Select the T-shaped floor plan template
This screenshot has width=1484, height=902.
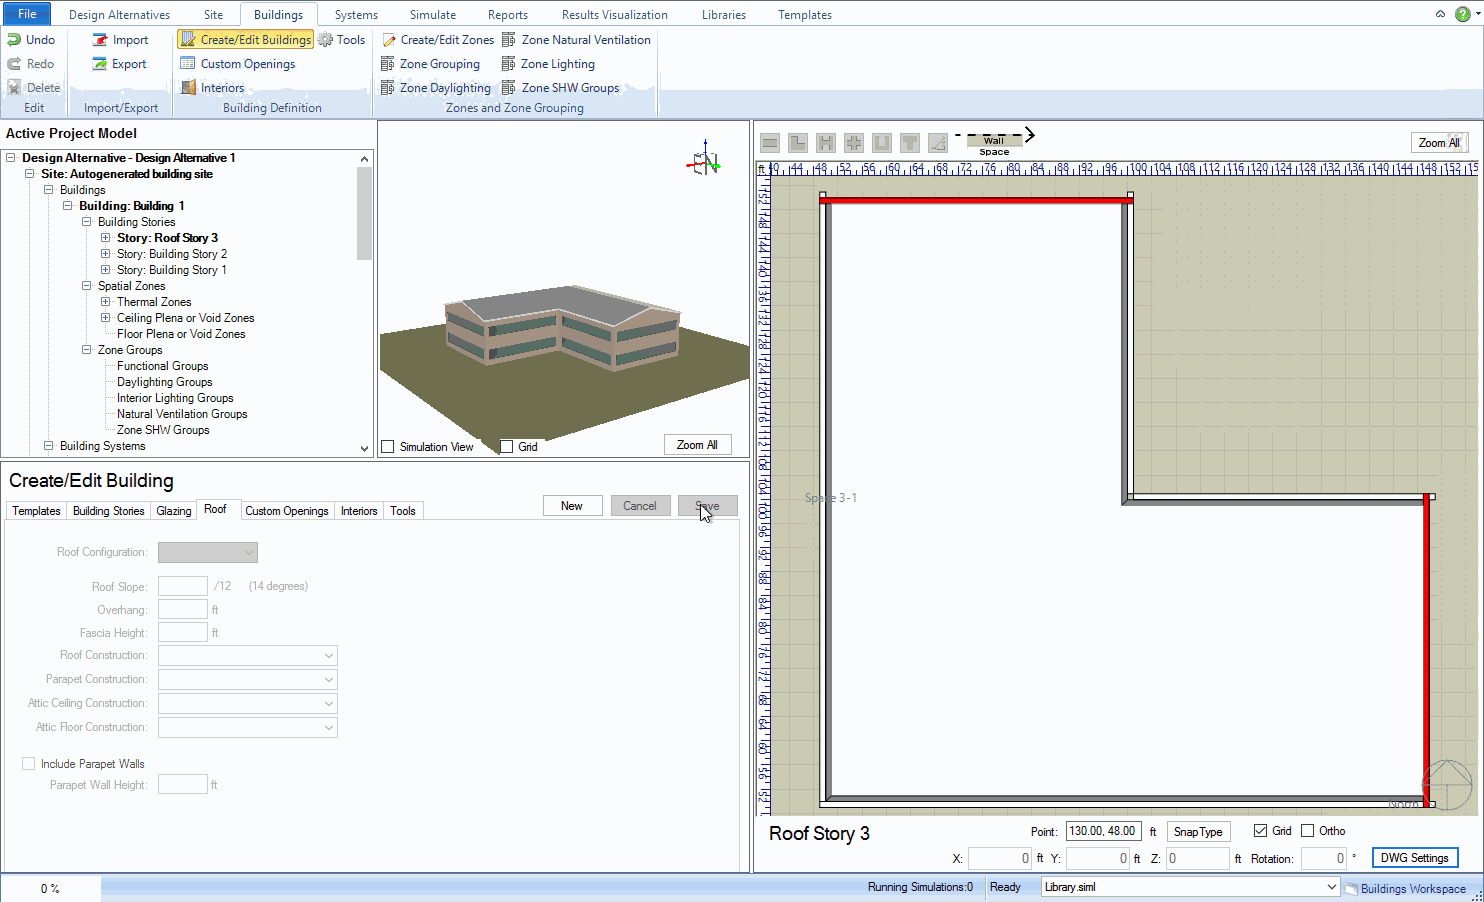pos(909,143)
